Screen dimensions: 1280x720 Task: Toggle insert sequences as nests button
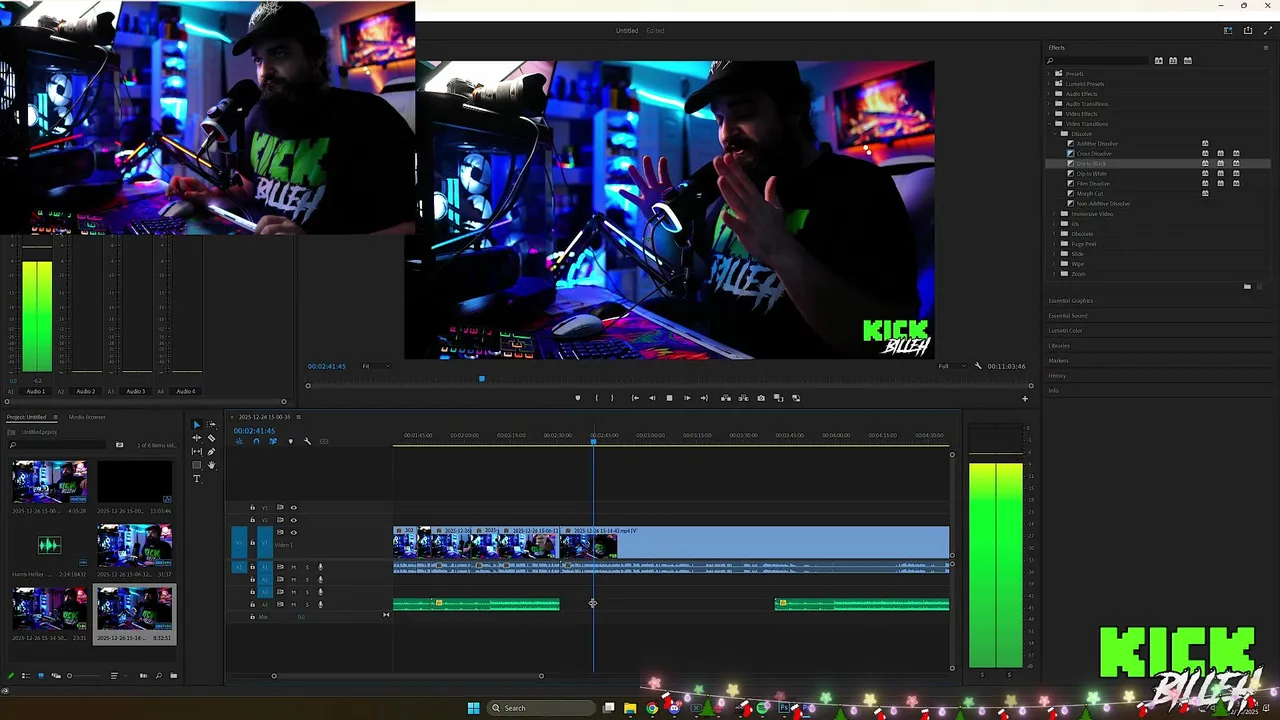(x=239, y=441)
